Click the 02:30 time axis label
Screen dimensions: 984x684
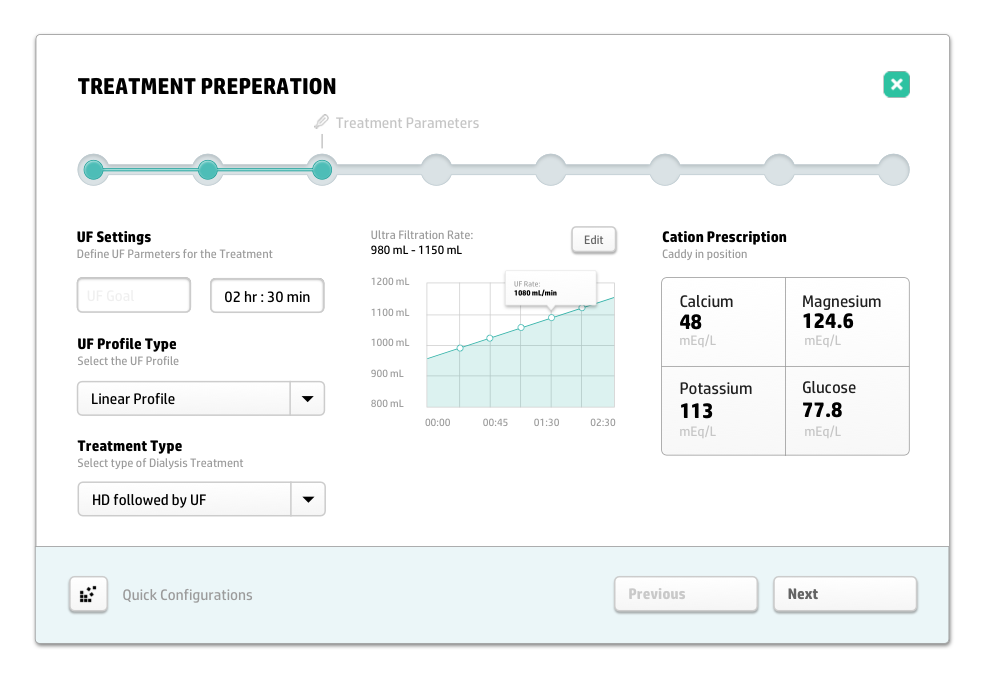(602, 422)
